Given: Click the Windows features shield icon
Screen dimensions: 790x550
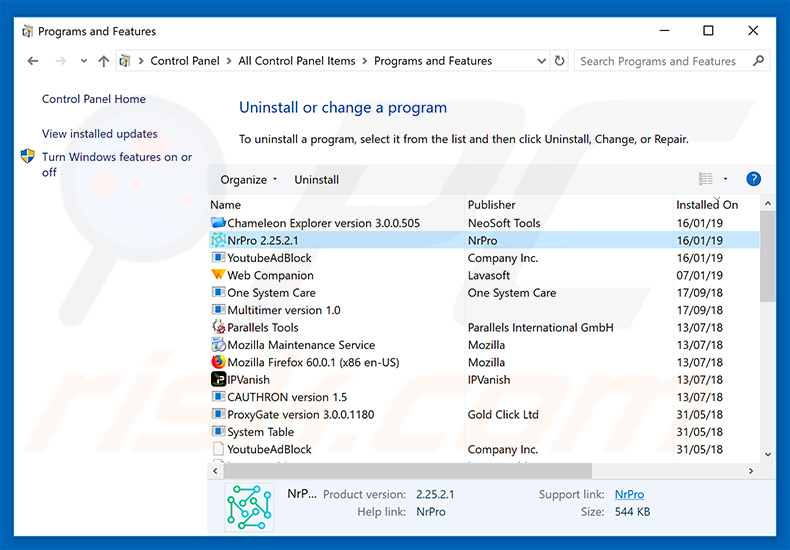Looking at the screenshot, I should (x=28, y=156).
